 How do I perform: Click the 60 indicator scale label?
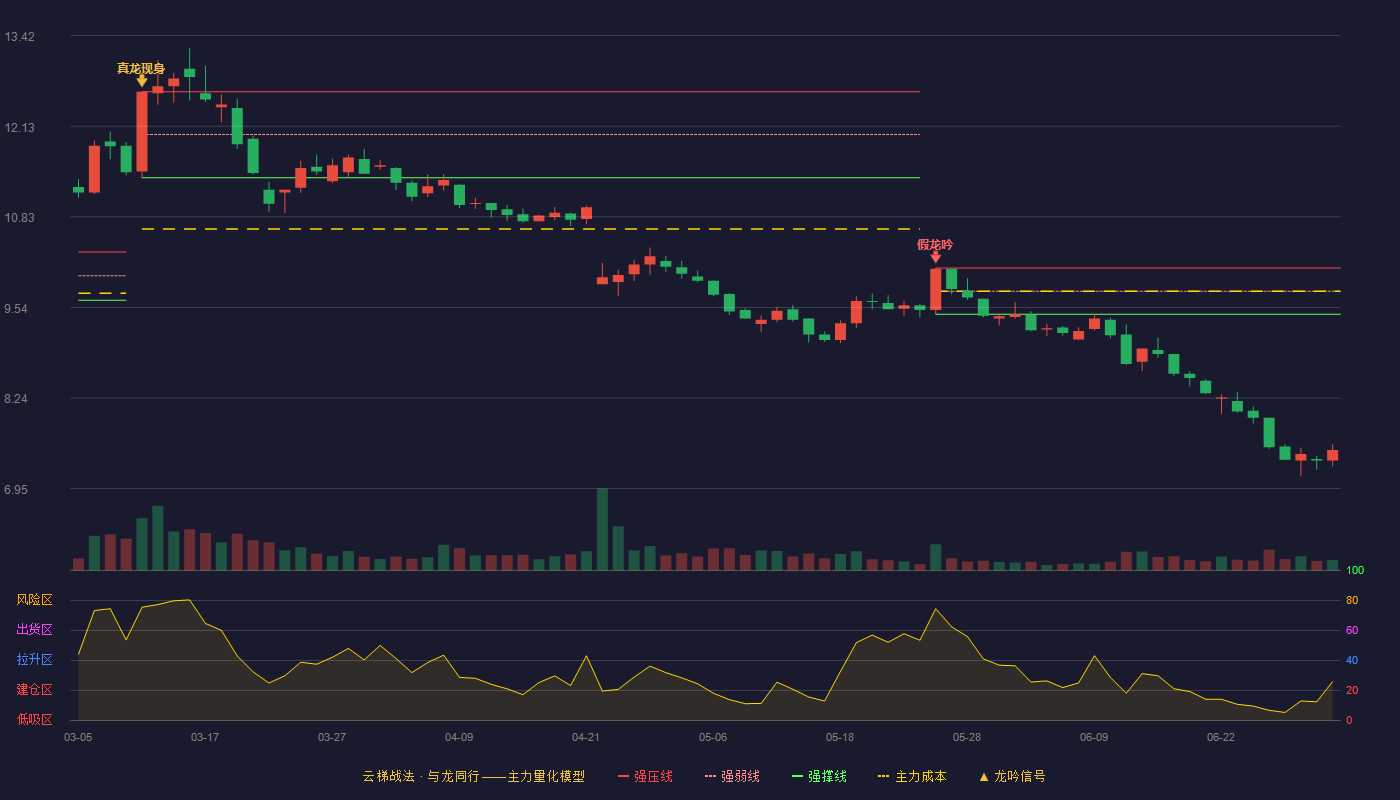pyautogui.click(x=1352, y=630)
